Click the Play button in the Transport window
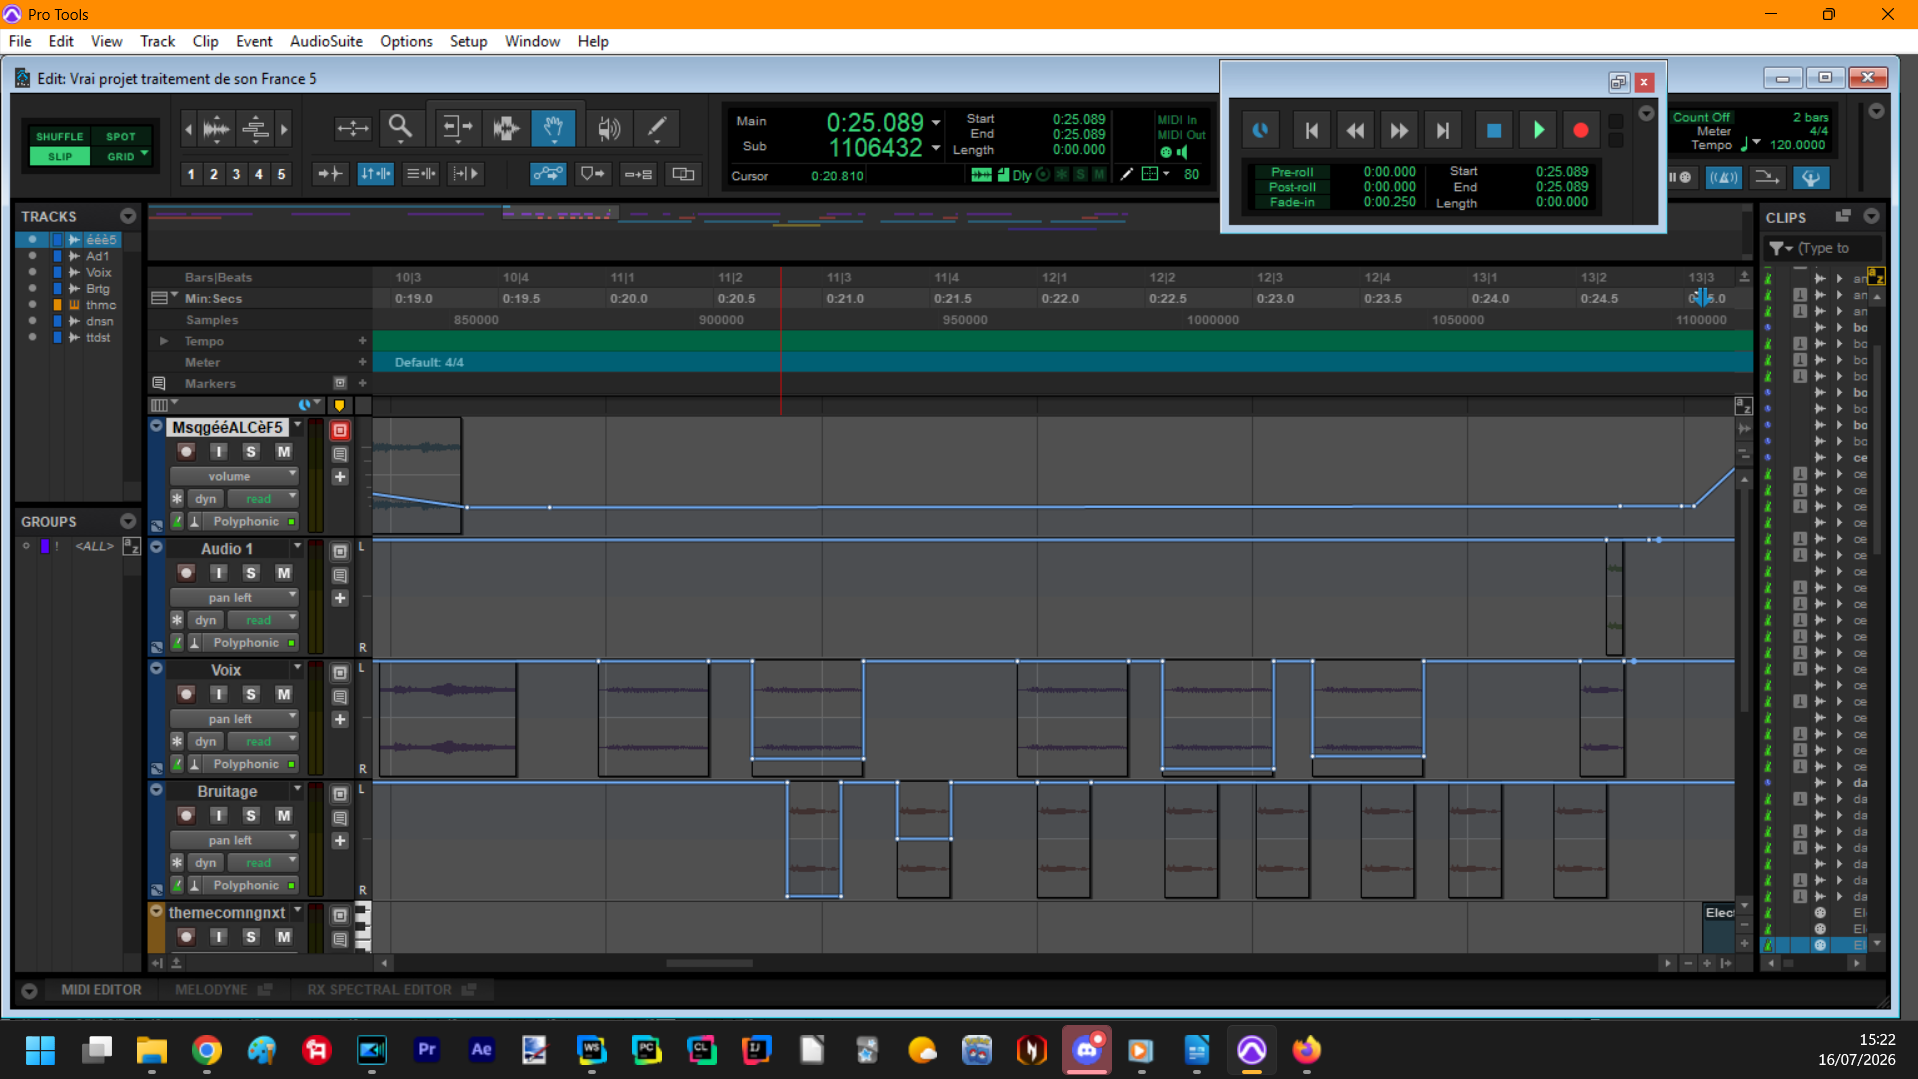Image resolution: width=1918 pixels, height=1079 pixels. 1538,130
